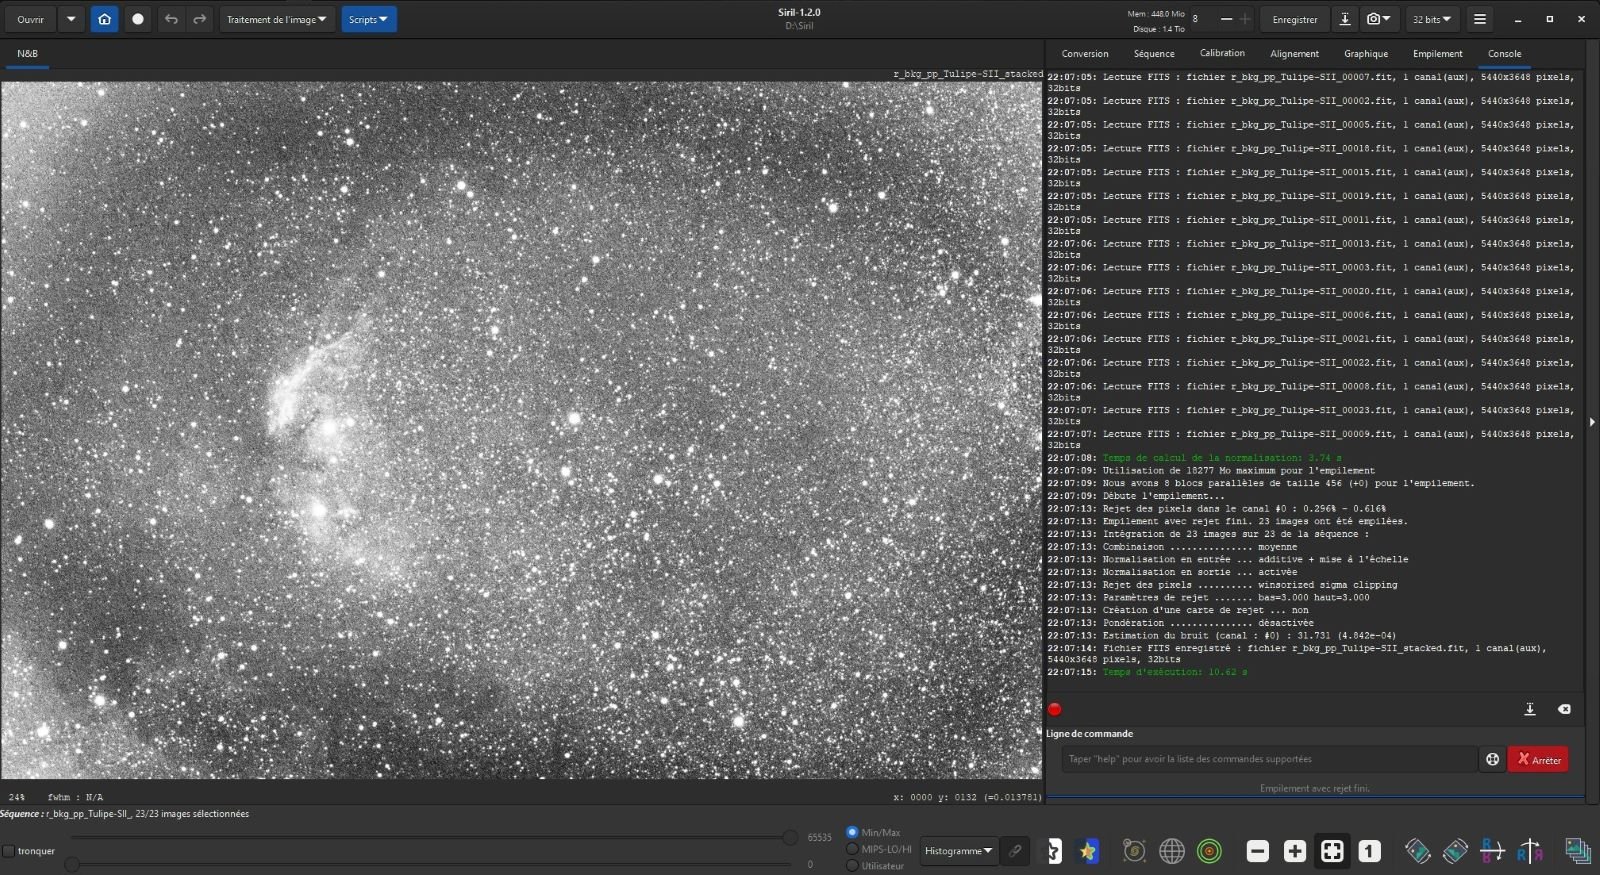Increase thread count with plus
The image size is (1600, 875).
1245,19
